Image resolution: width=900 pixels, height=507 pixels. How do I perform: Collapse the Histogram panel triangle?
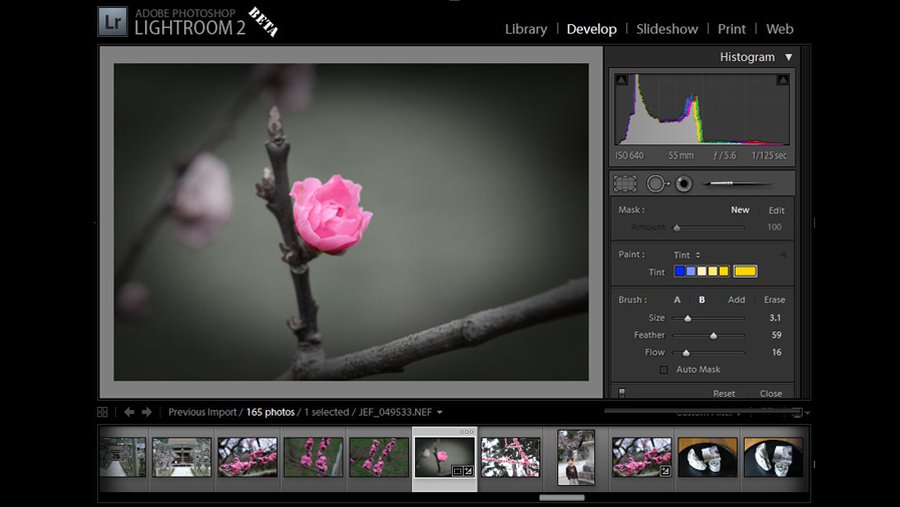click(789, 57)
